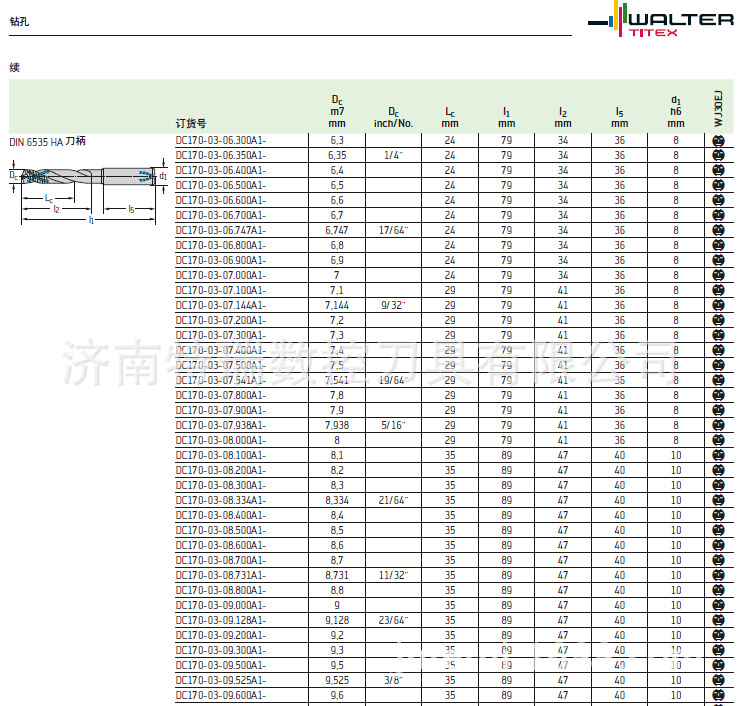Click the WJ30EJ vertical column header
Screen dimensions: 741x706
[718, 108]
